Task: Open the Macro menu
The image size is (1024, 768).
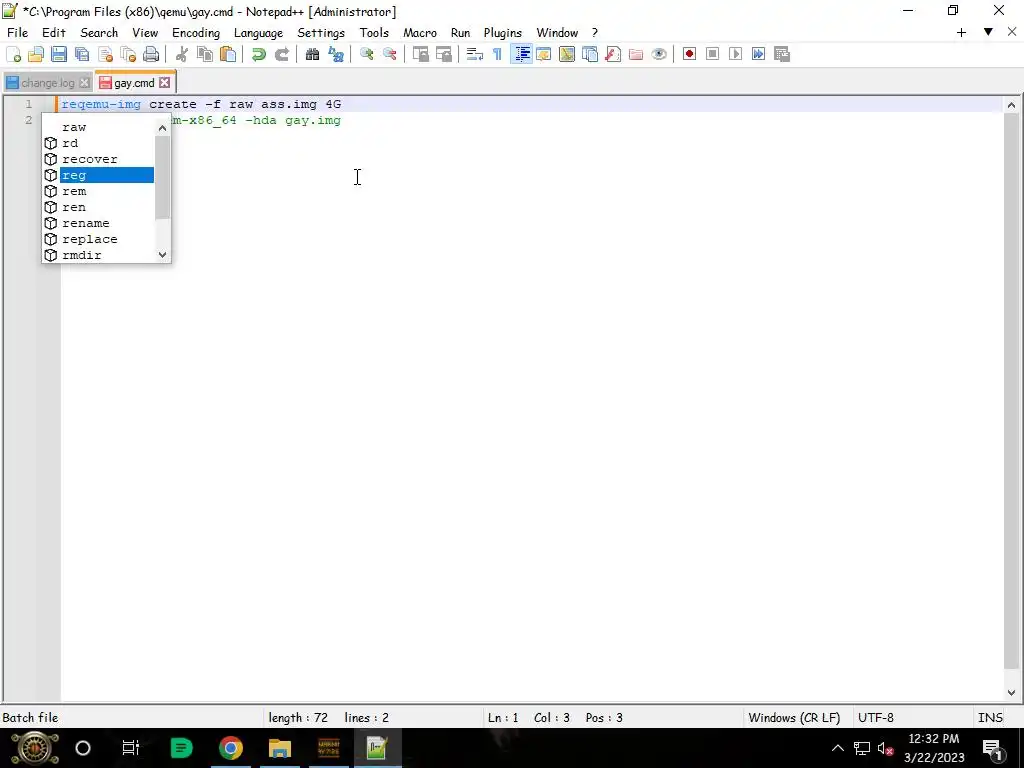Action: (x=420, y=33)
